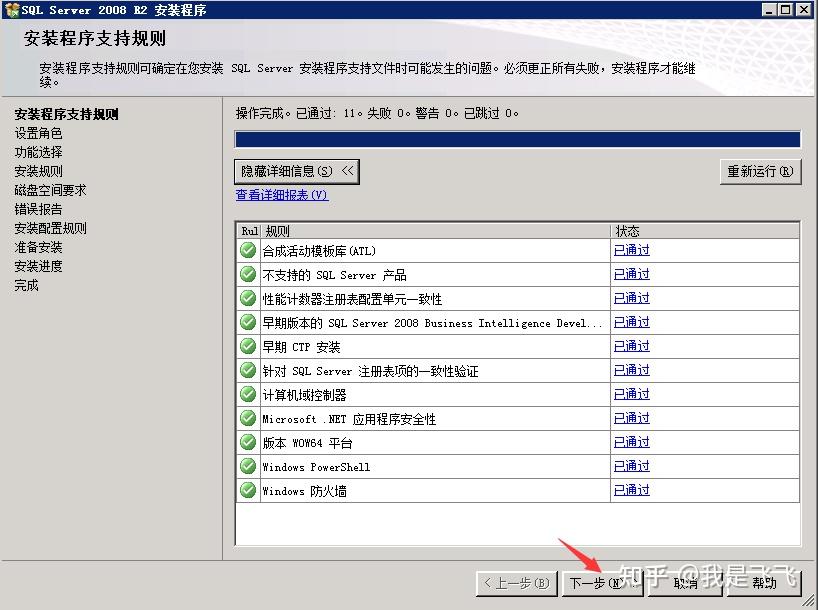Screen dimensions: 818x610
Task: Collapse details via 隐藏详细信息 button
Action: coord(295,171)
